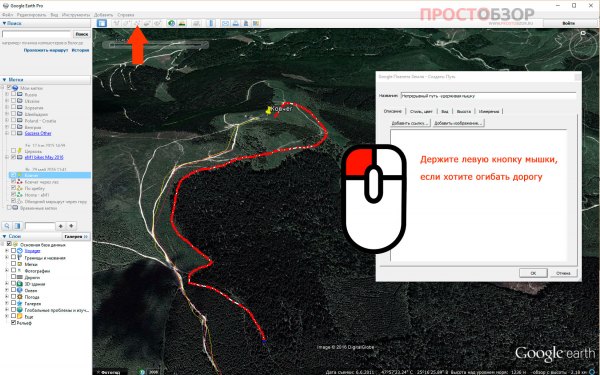The image size is (600, 375).
Task: Check the Временные метки checkbox
Action: 9,208
